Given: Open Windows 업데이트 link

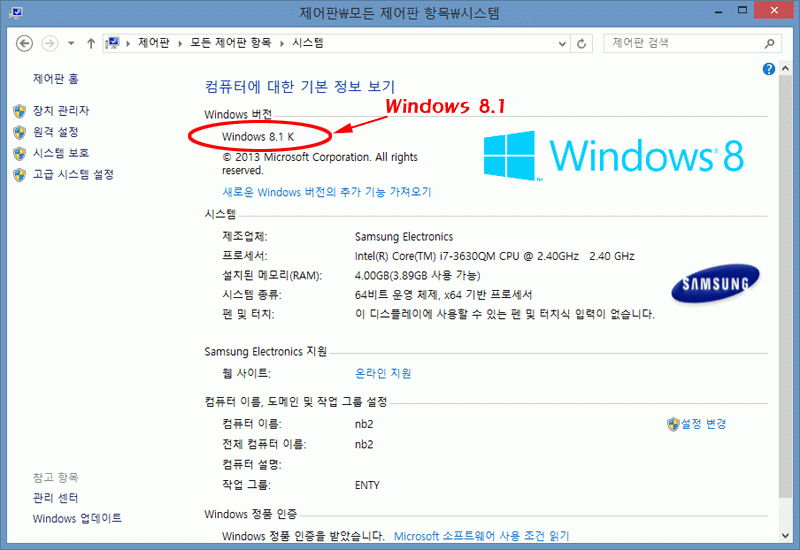Looking at the screenshot, I should pos(77,518).
